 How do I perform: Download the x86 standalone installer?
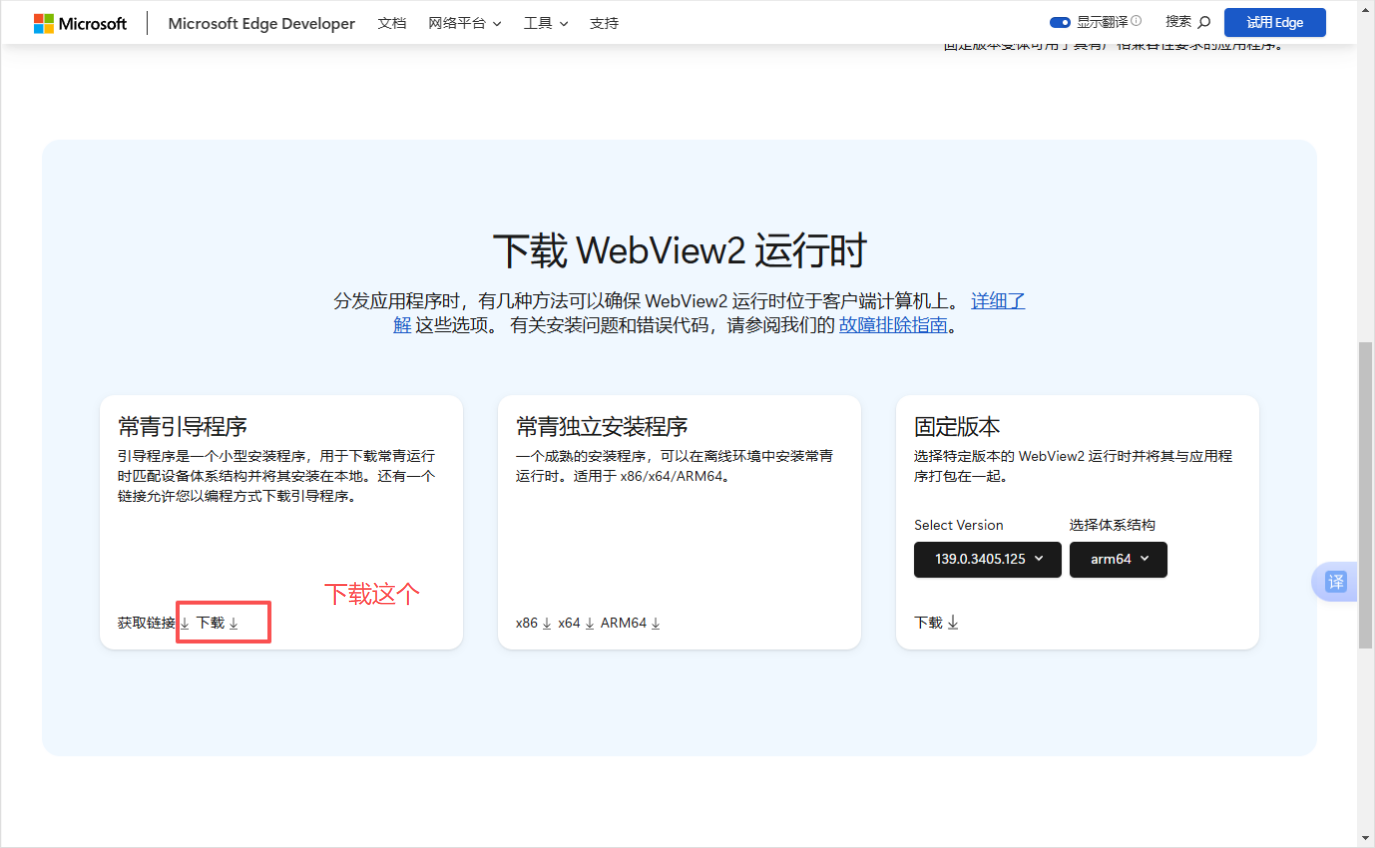point(533,623)
